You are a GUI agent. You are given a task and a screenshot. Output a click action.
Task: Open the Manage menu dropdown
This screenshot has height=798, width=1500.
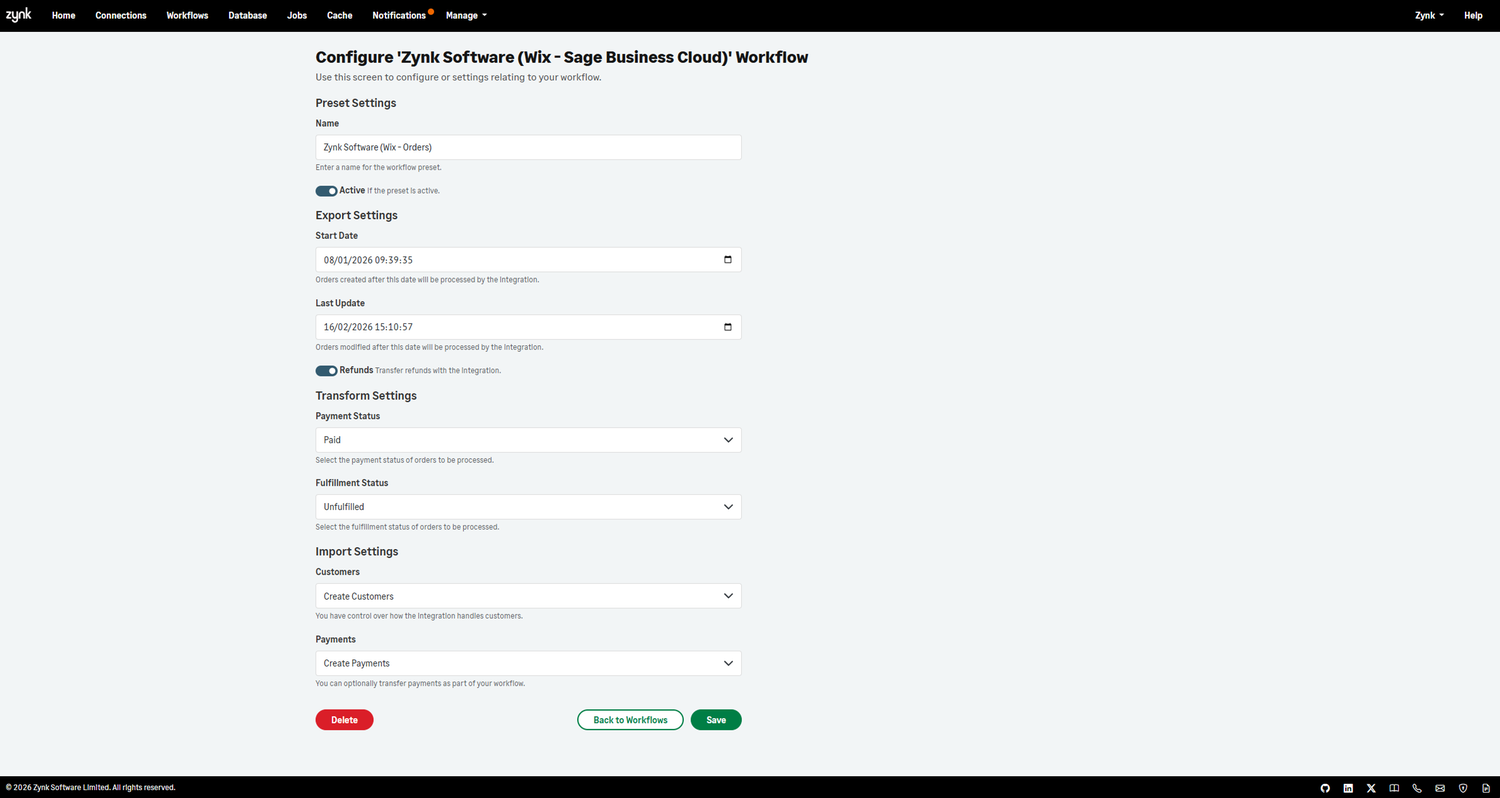click(465, 15)
